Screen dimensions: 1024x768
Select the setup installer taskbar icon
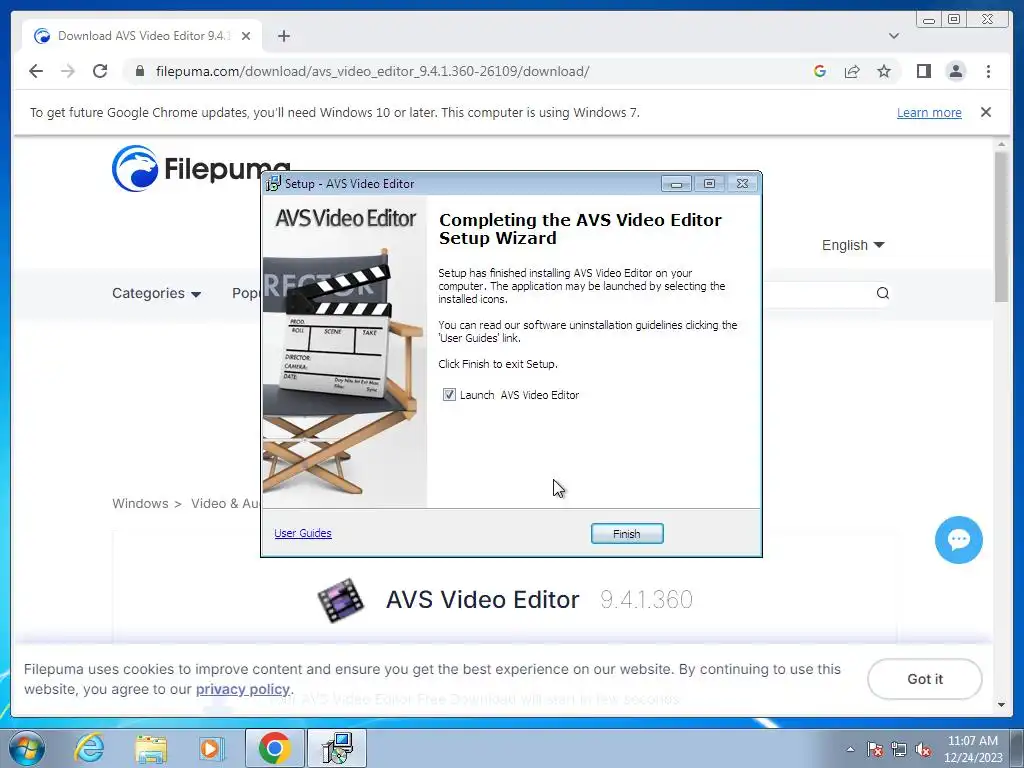click(x=338, y=748)
